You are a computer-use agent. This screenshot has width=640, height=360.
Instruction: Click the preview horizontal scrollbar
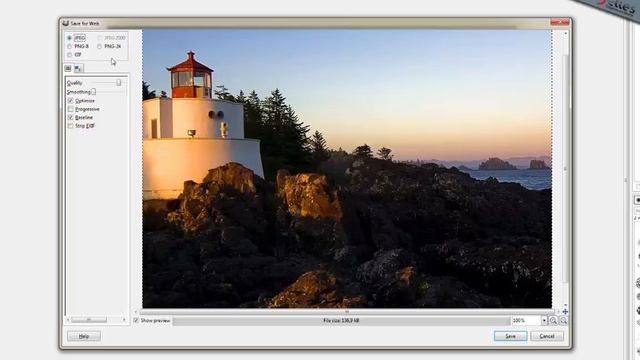347,311
